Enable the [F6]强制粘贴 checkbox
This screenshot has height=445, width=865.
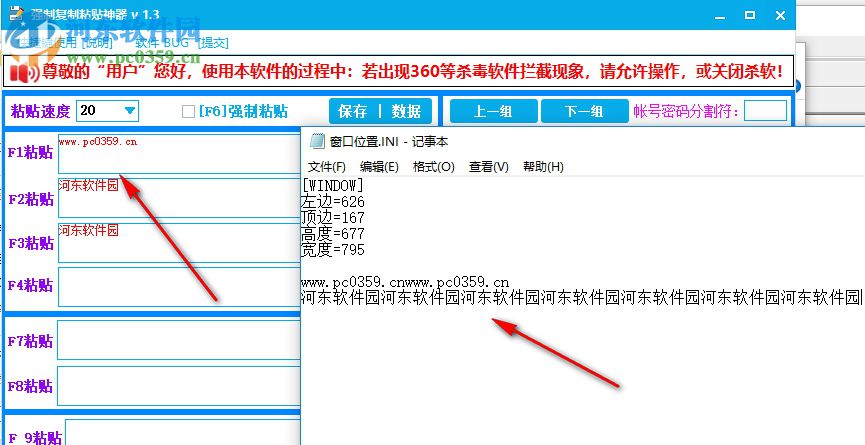click(188, 112)
